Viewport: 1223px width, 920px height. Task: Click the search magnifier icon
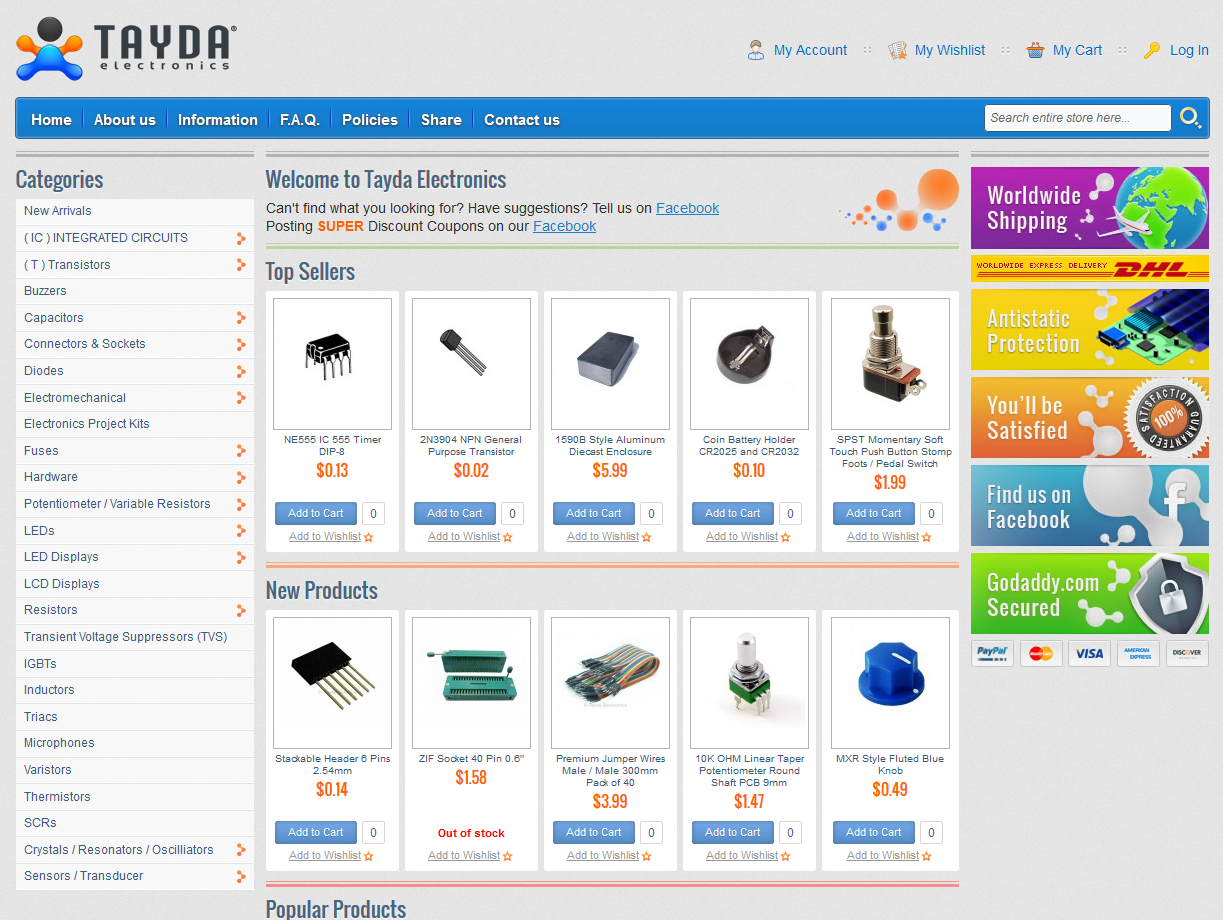pyautogui.click(x=1190, y=118)
